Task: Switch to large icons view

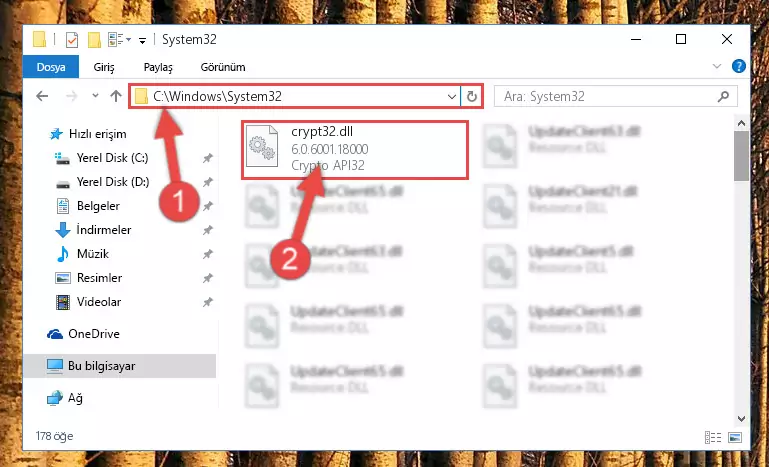Action: point(734,437)
